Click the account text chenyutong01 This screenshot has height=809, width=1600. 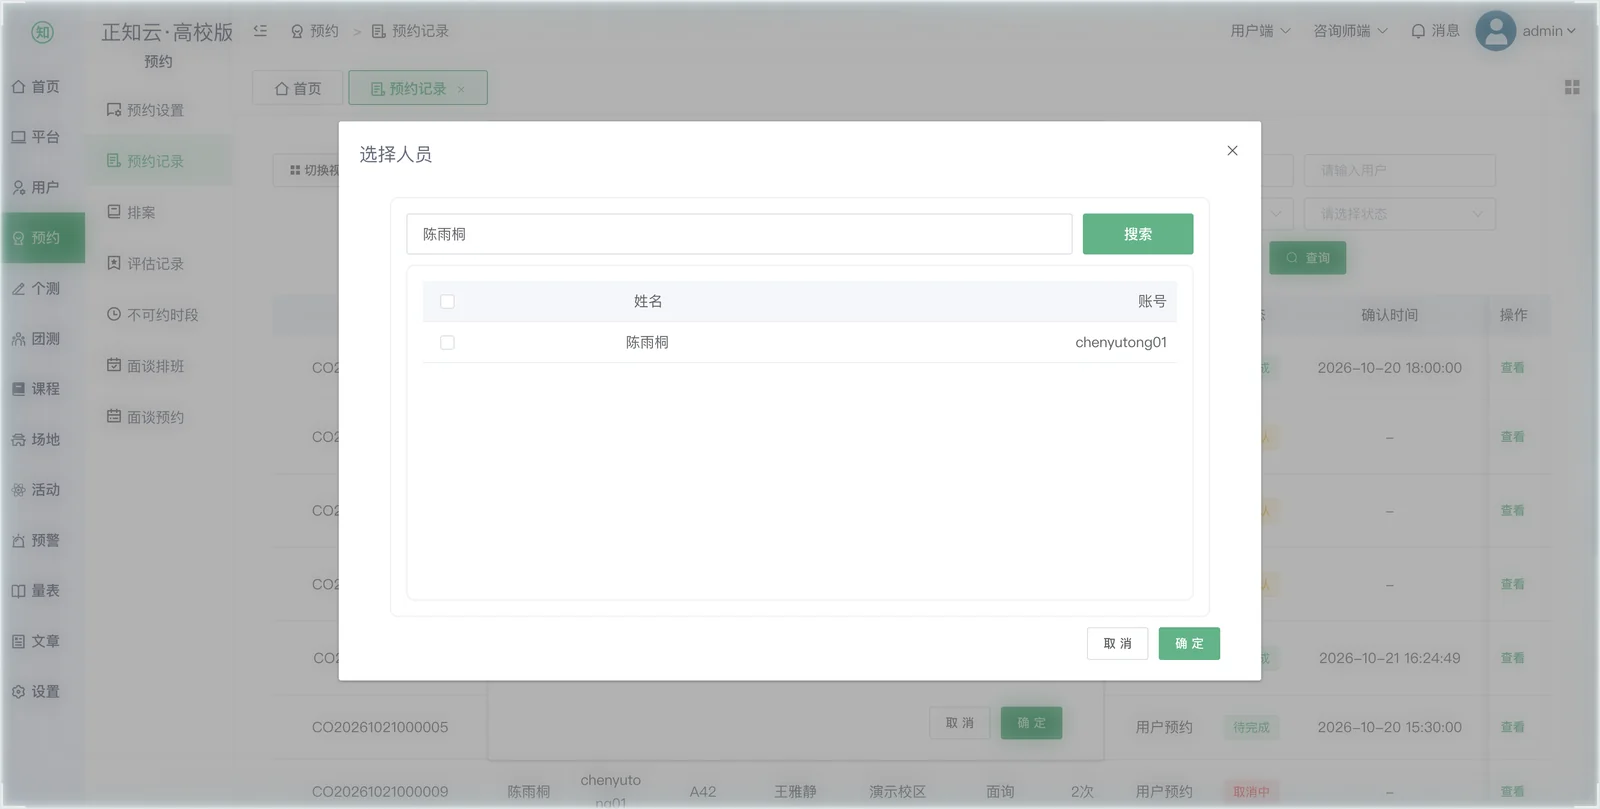click(x=1121, y=342)
